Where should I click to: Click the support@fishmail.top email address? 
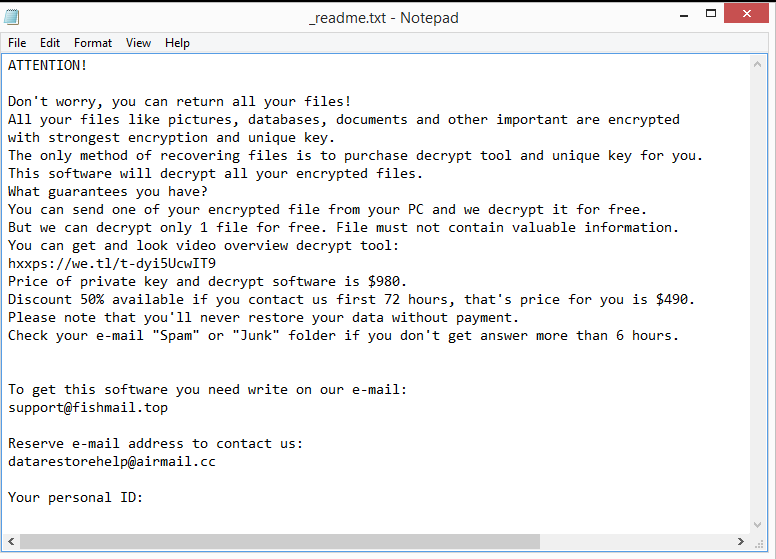tap(88, 408)
